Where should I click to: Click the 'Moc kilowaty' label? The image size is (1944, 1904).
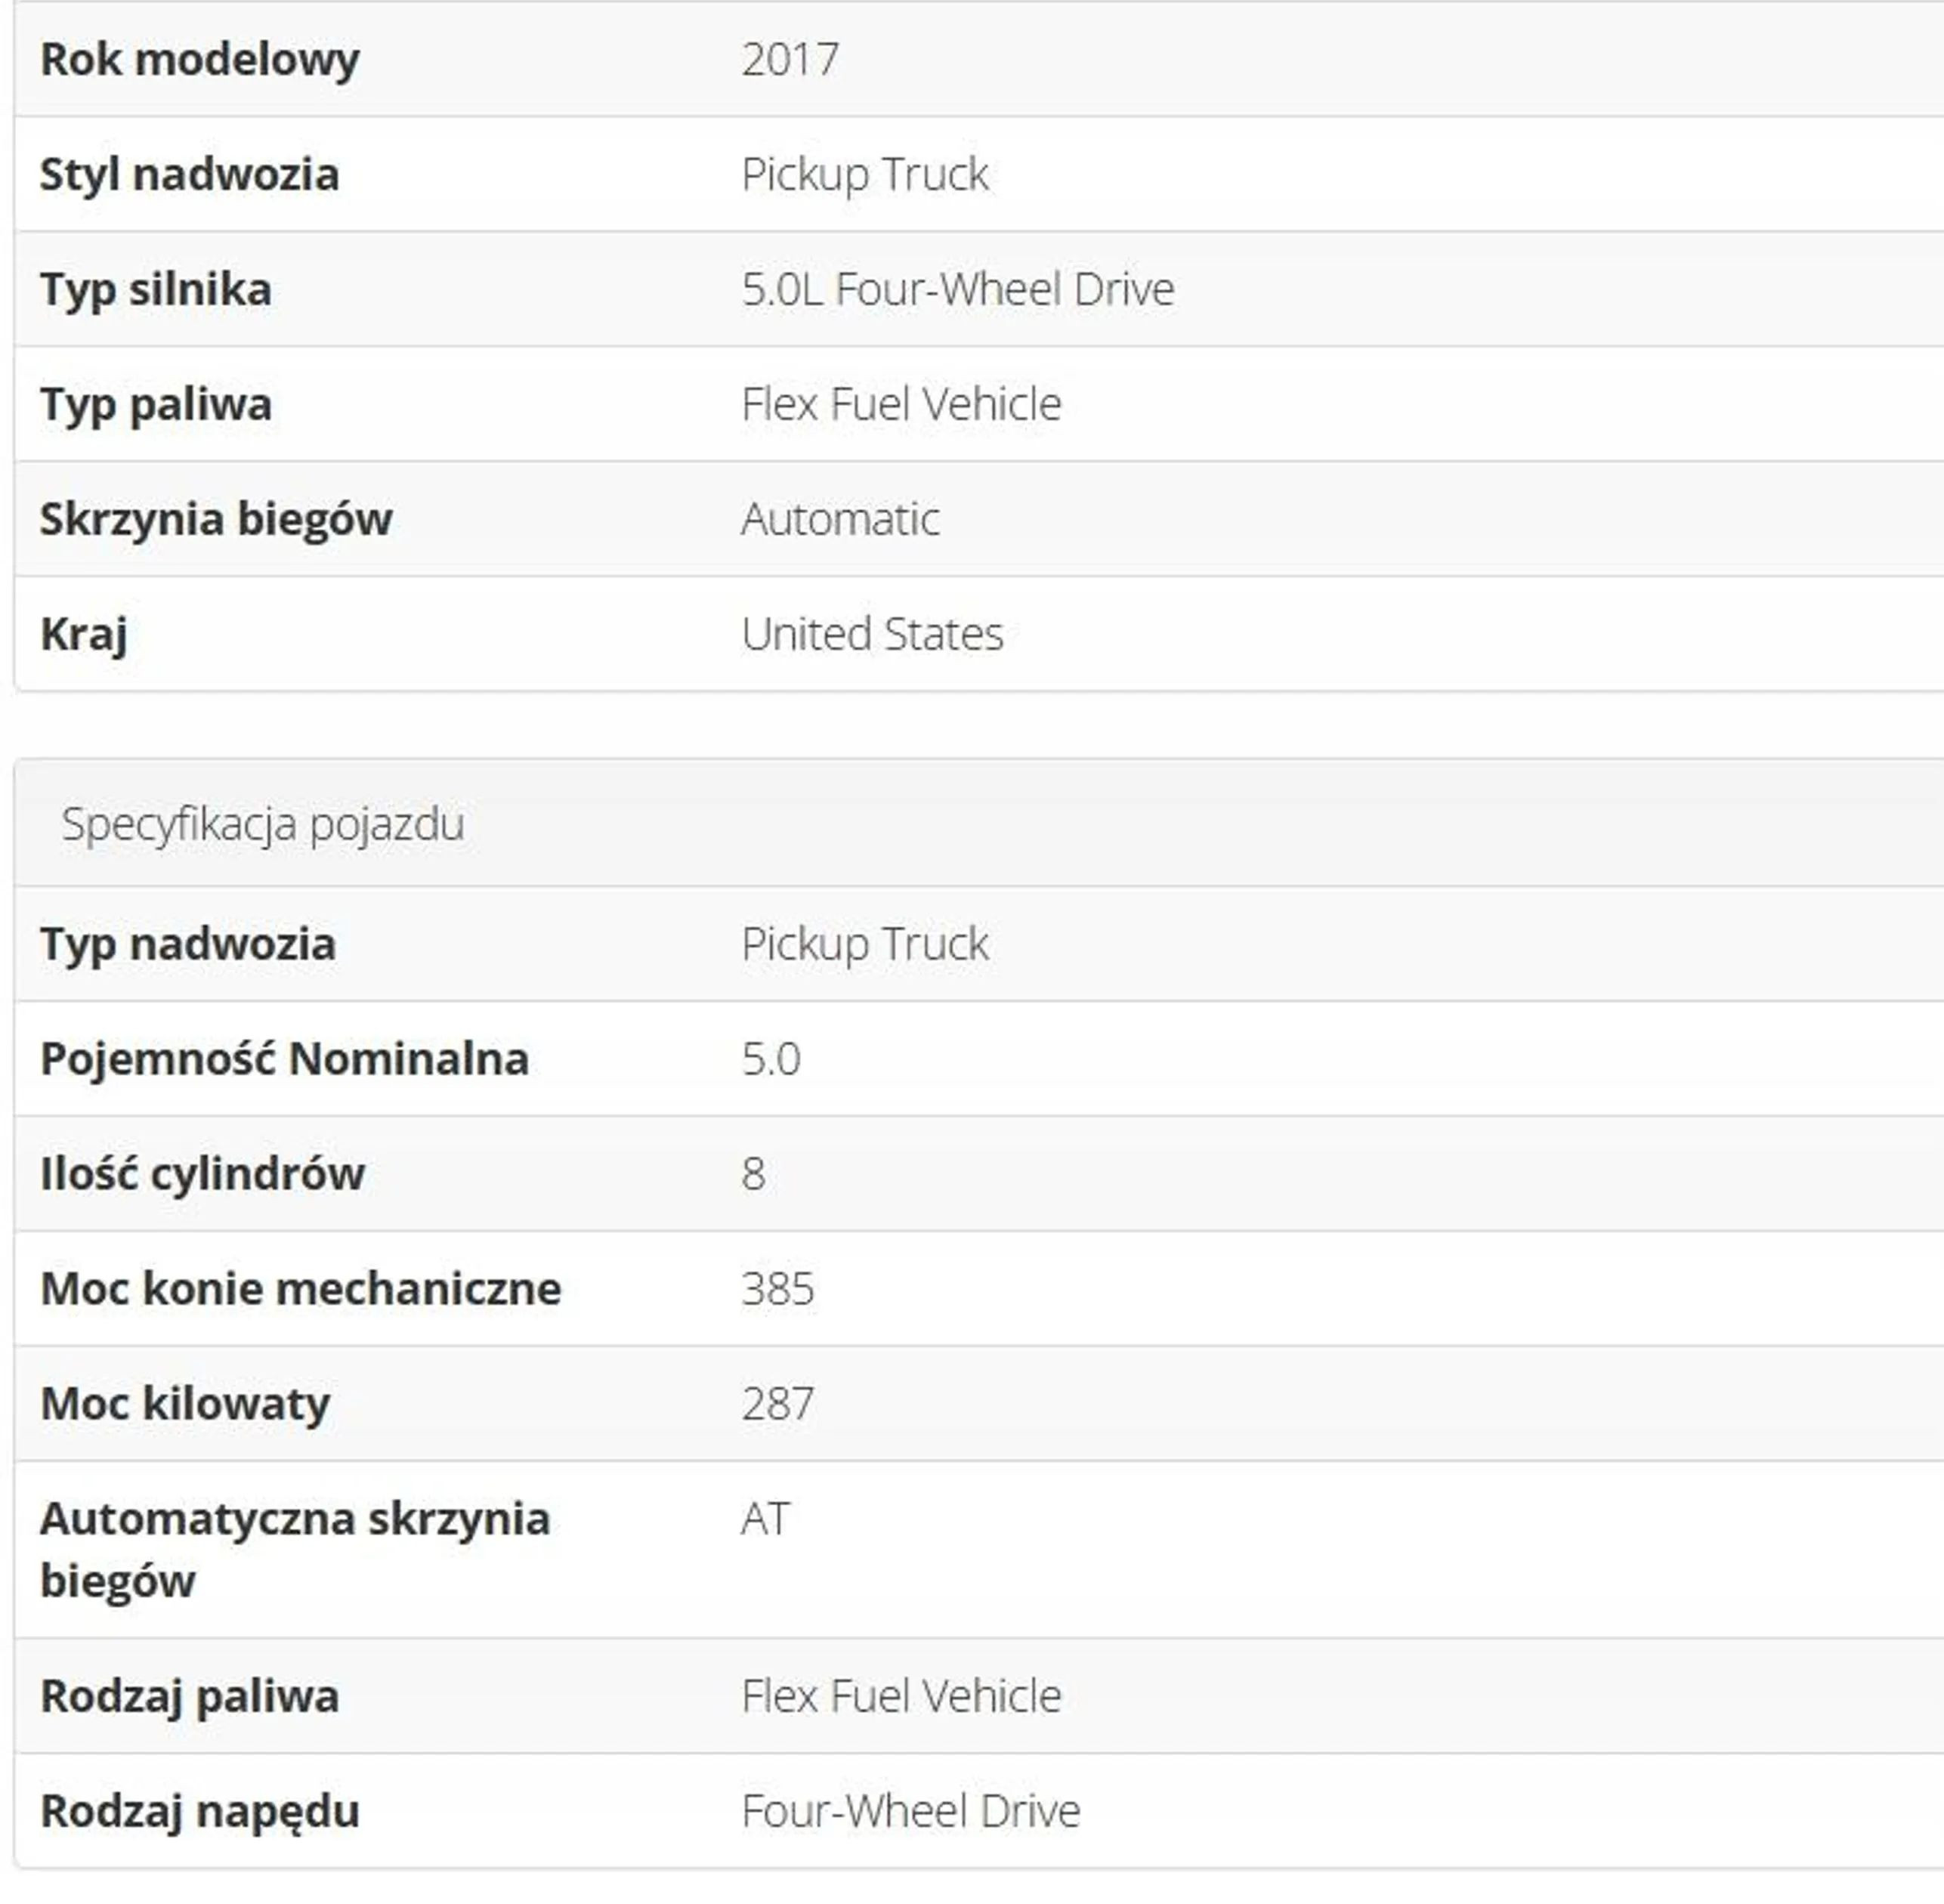tap(184, 1404)
